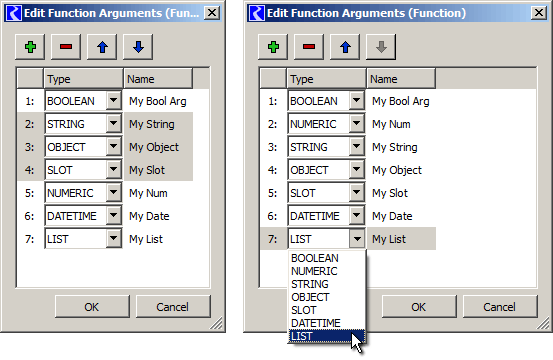Open BOOLEAN type dropdown in right dialog row 1
Viewport: 553px width, 360px height.
coord(357,101)
